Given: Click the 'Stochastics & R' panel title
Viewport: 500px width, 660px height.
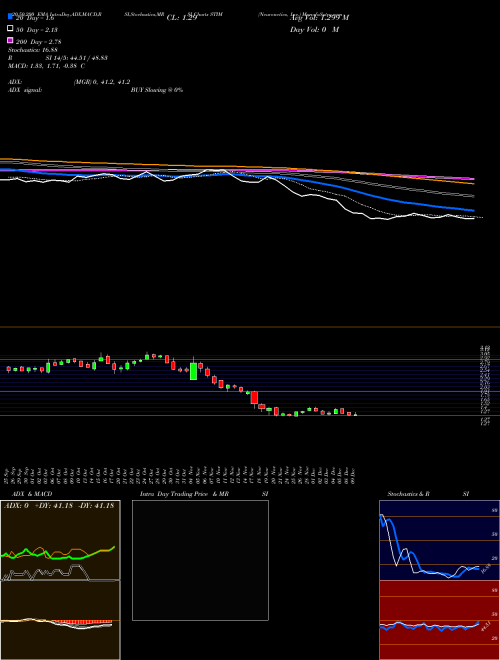Looking at the screenshot, I should click(x=409, y=494).
